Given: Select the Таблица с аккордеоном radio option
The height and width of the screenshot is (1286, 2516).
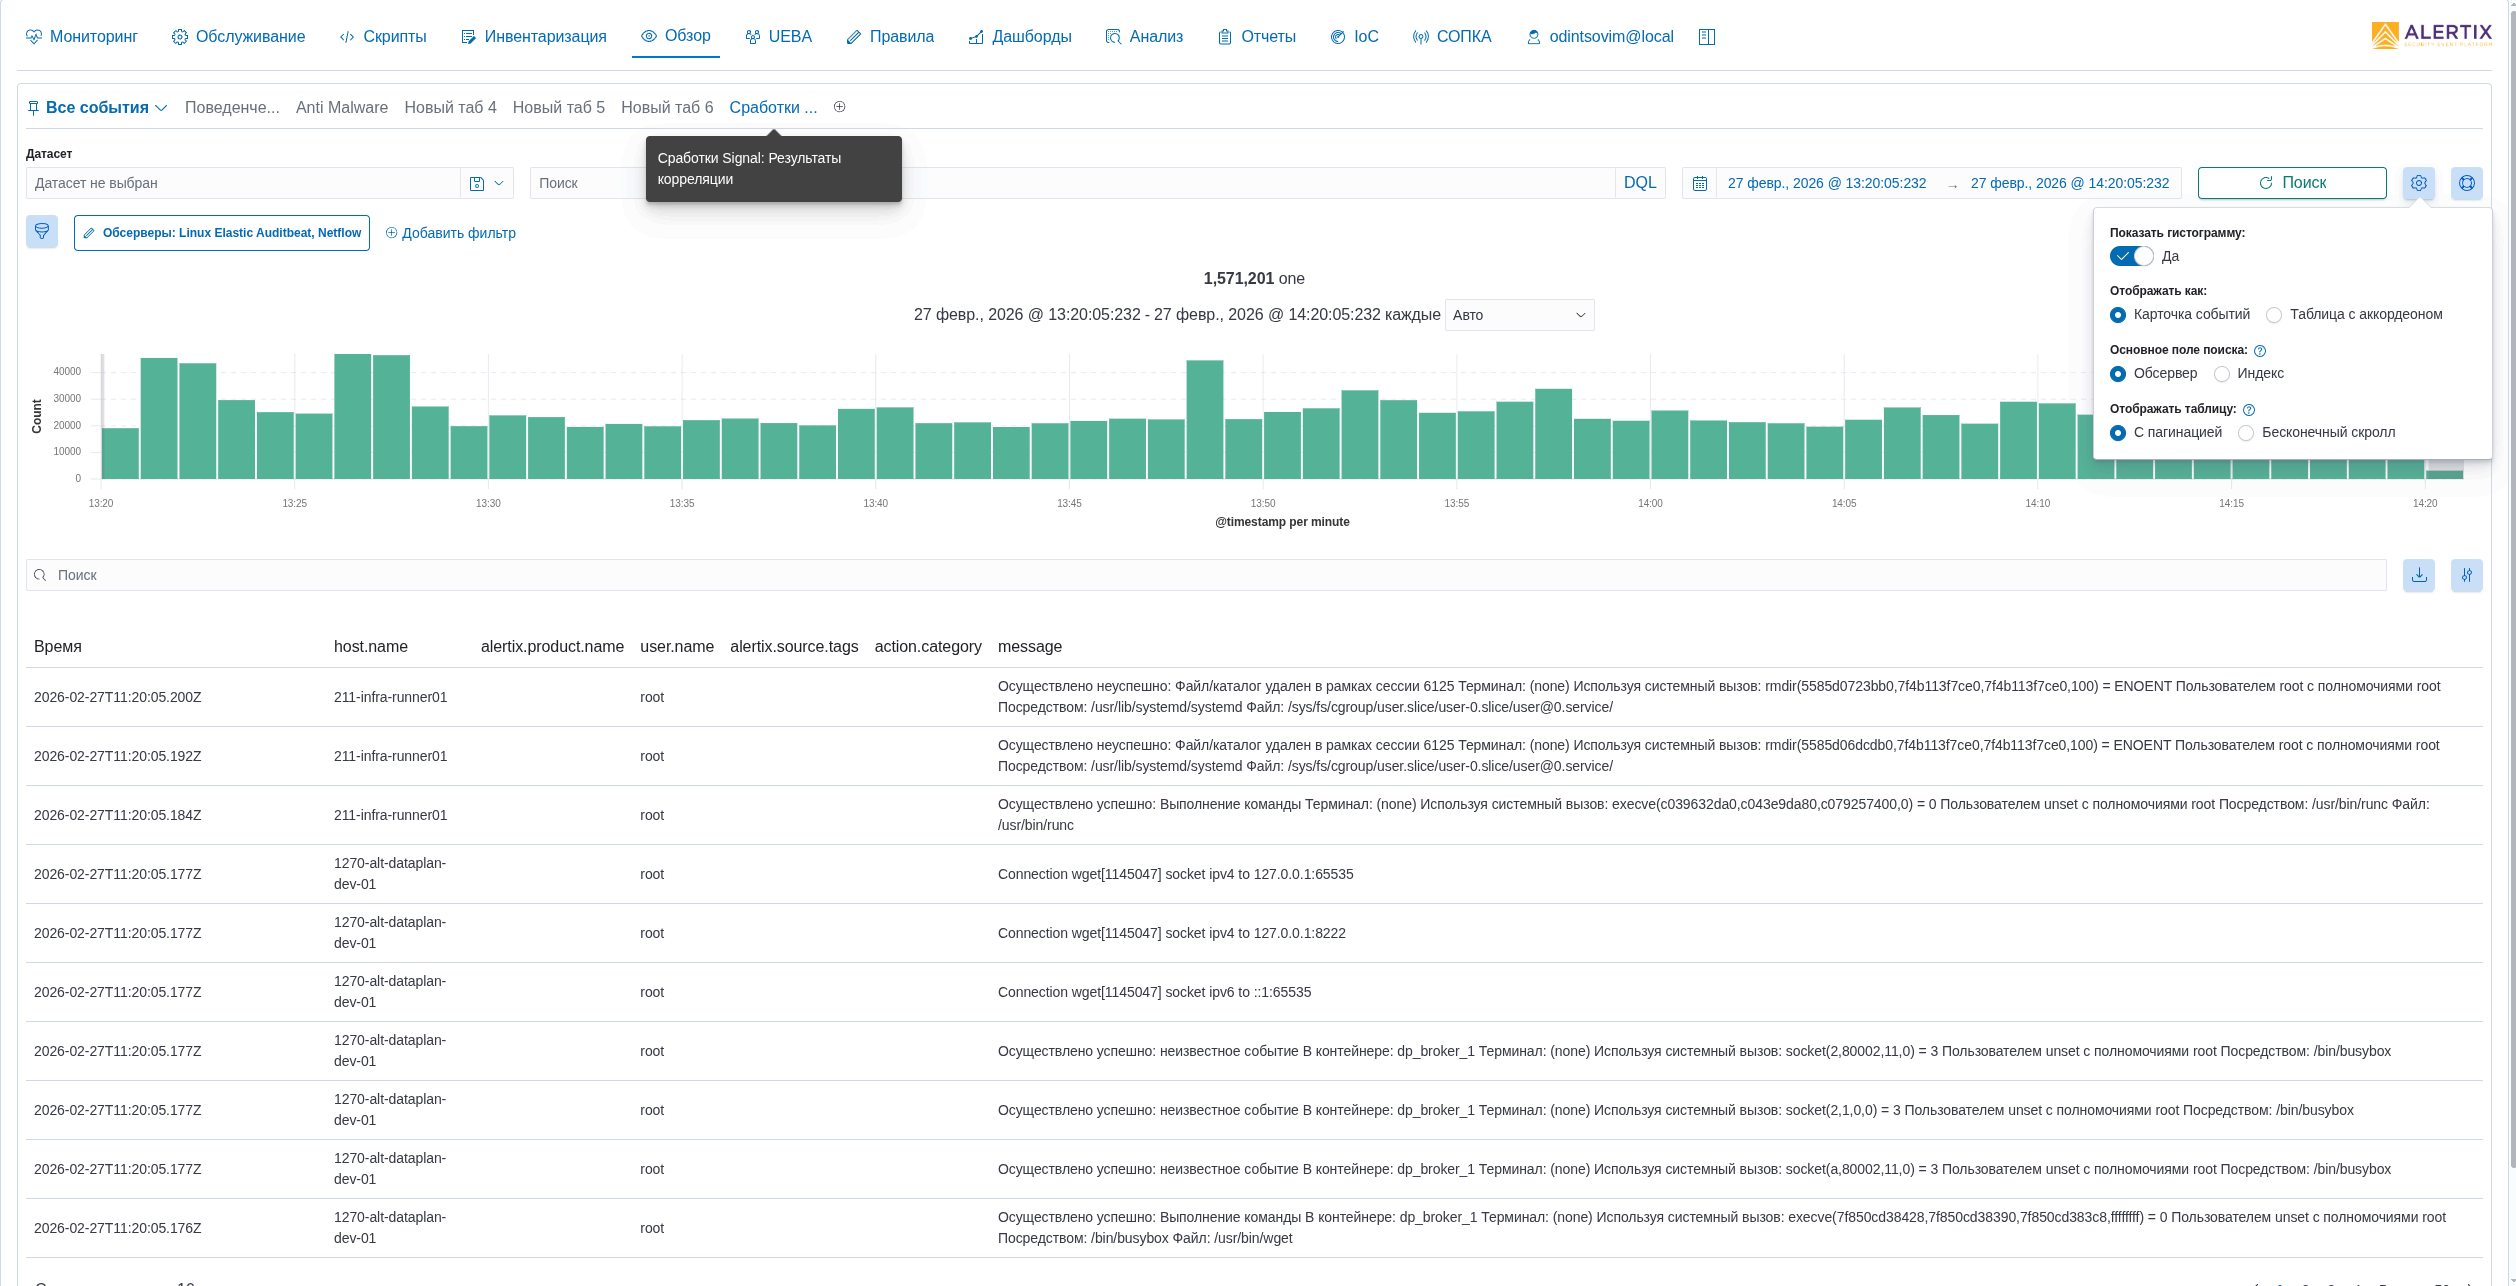Looking at the screenshot, I should point(2274,315).
